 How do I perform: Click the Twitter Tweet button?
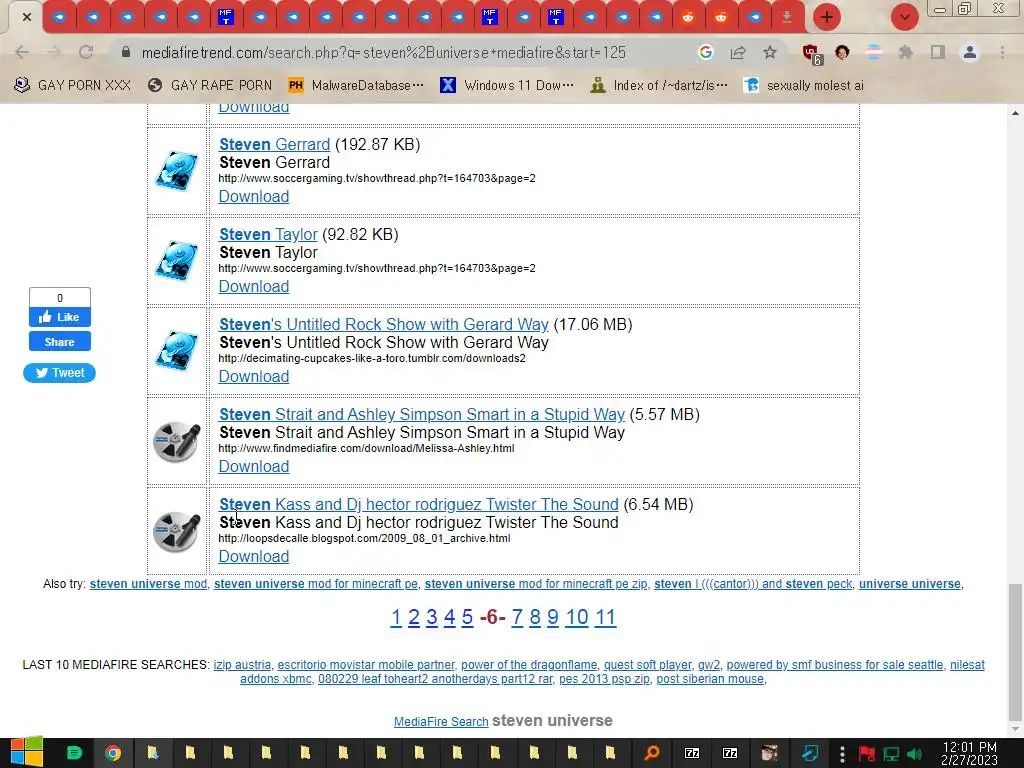59,373
